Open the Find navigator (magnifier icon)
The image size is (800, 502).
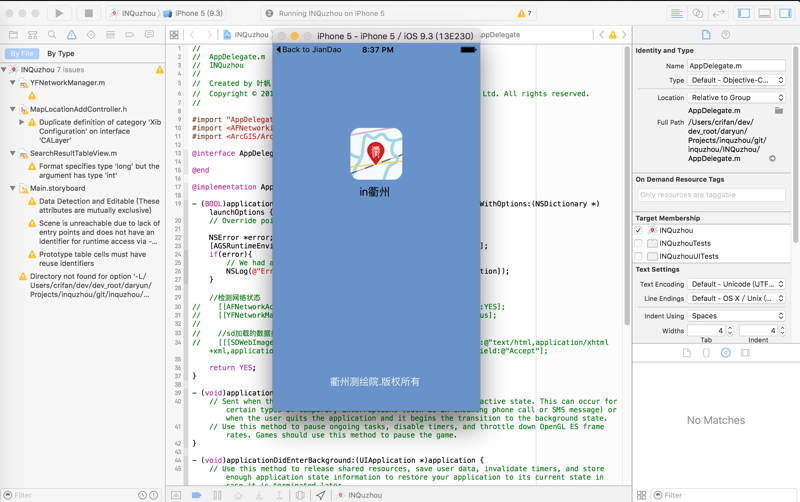coord(52,35)
